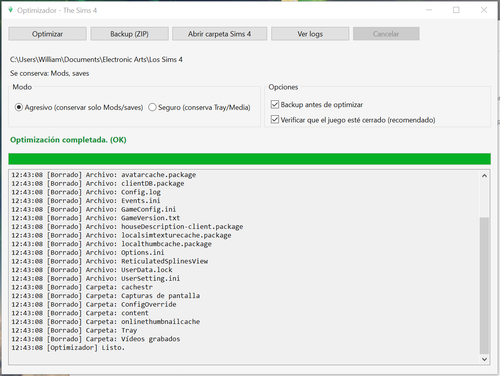Click log line clientDB.package
The image size is (500, 376).
tap(98, 183)
